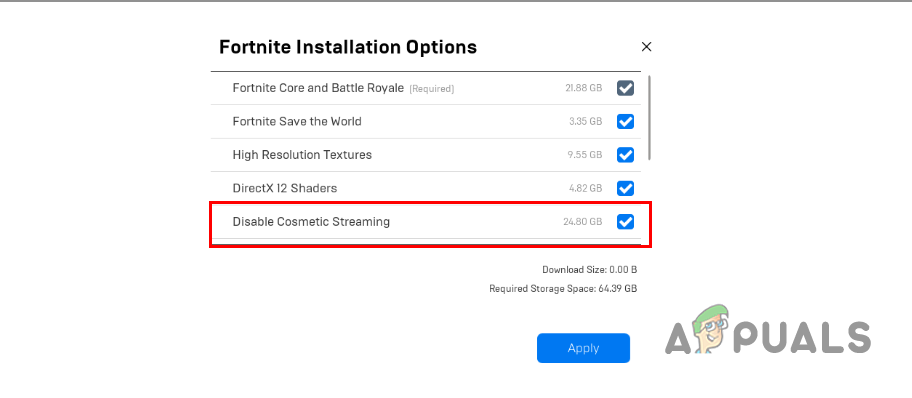Click the 4.82 GB size value
The height and width of the screenshot is (398, 912).
point(585,189)
